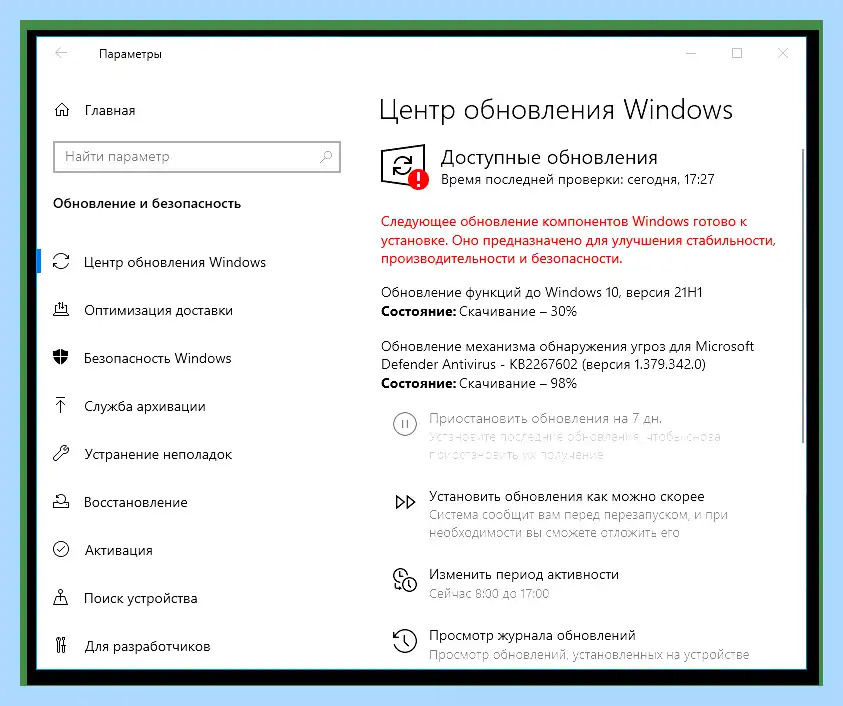
Task: Open Оптимизация доставки section
Action: click(x=158, y=310)
